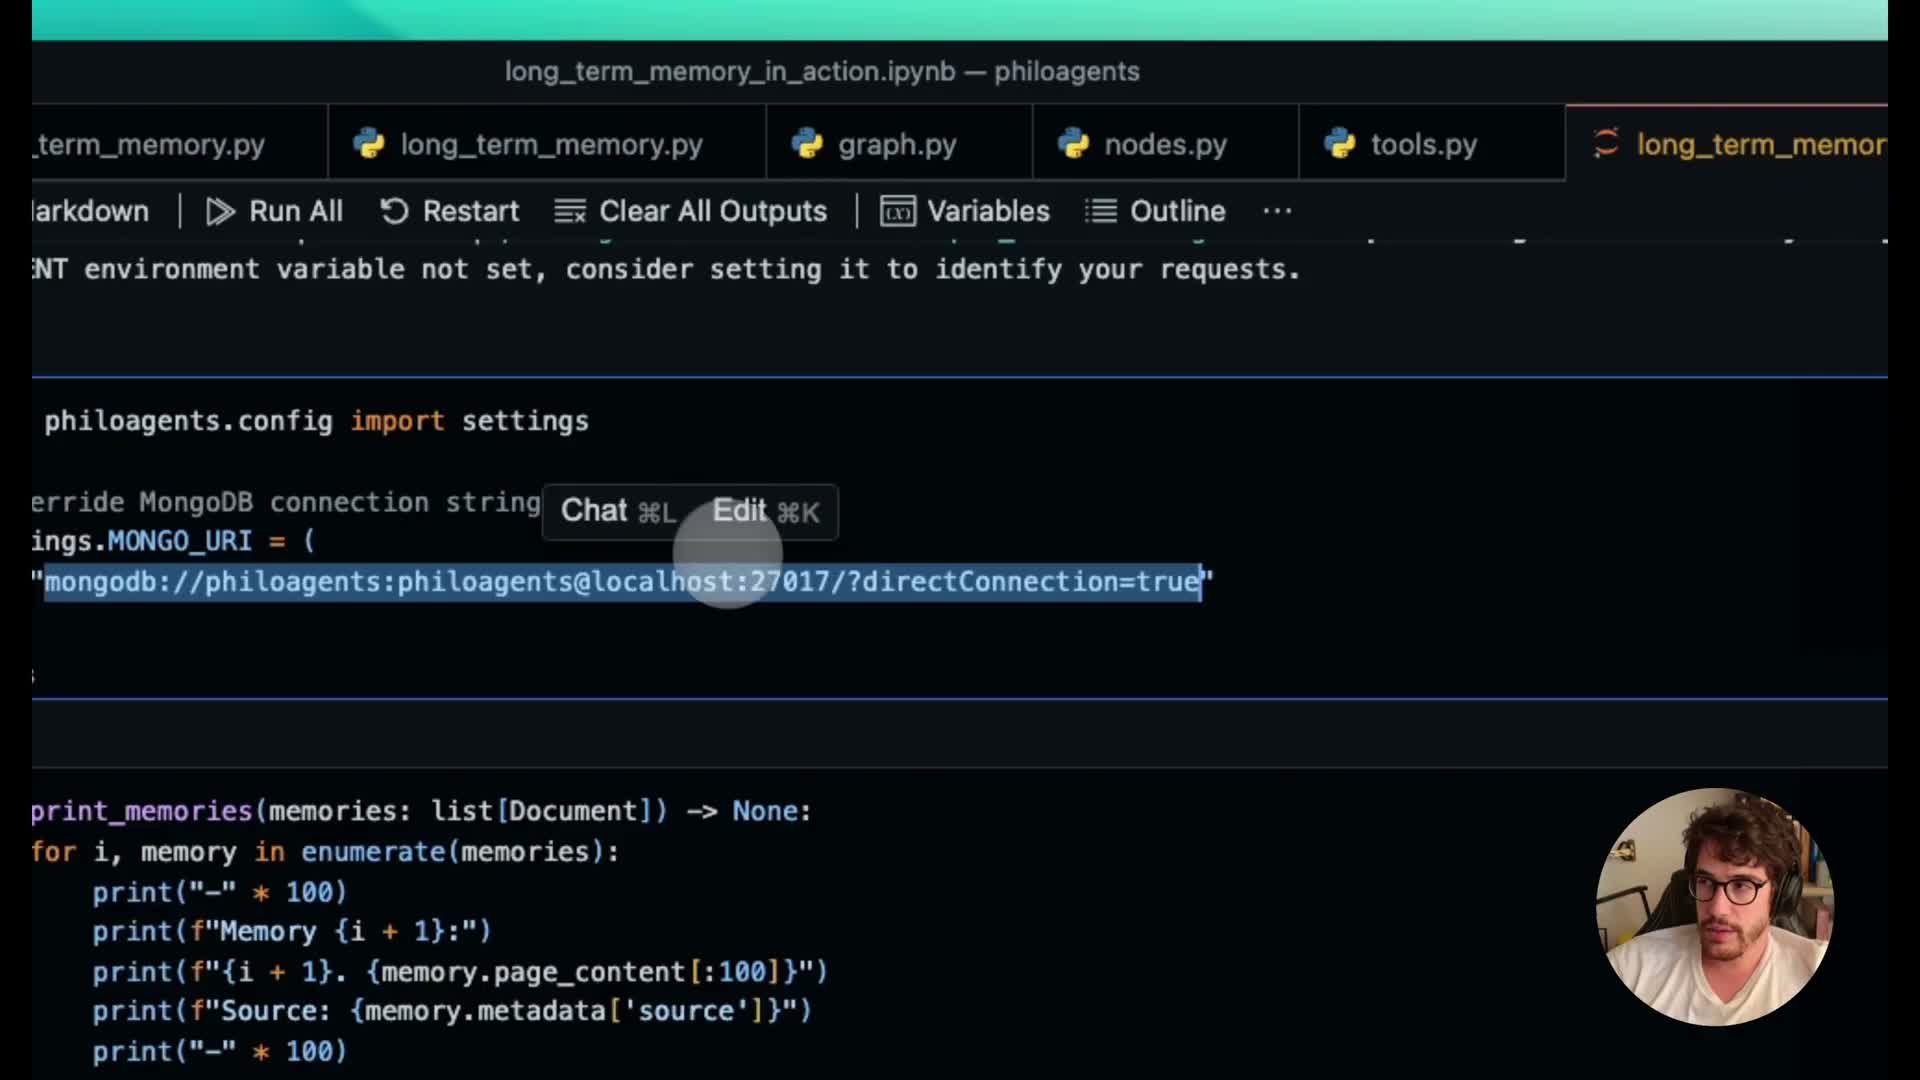Open the toolbar more actions ellipsis

point(1277,211)
